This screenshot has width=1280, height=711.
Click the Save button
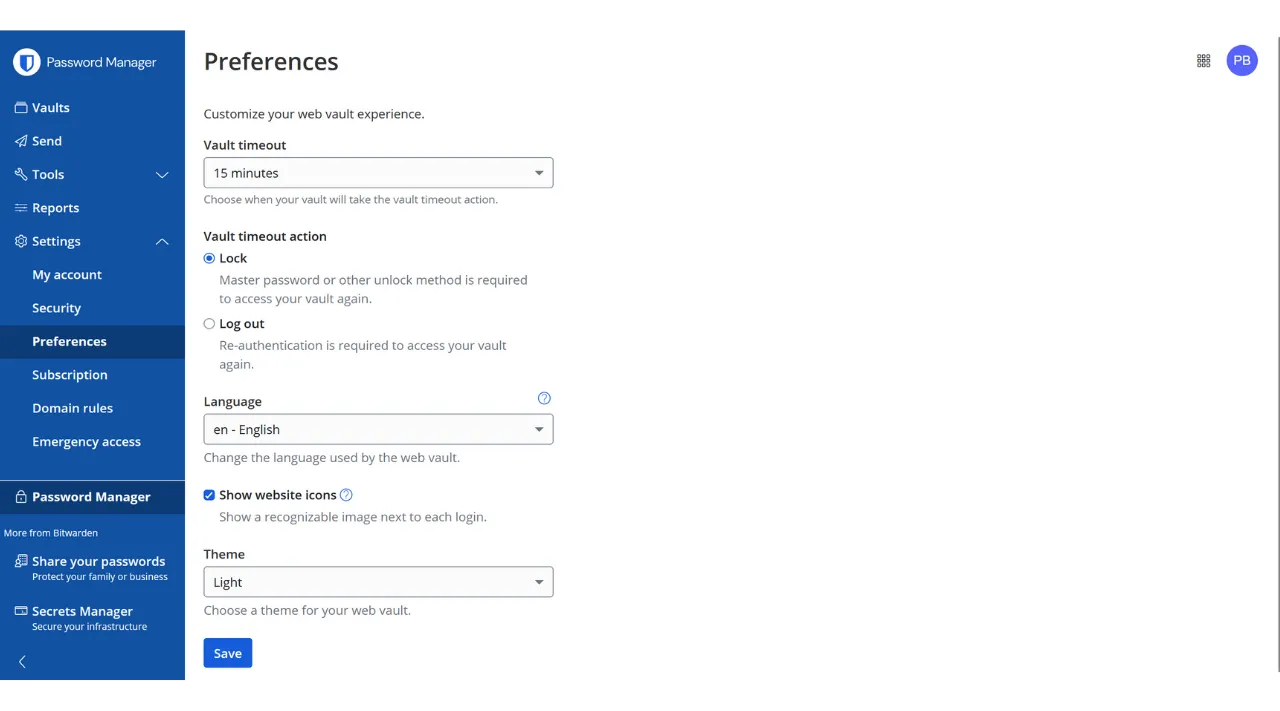(x=228, y=653)
